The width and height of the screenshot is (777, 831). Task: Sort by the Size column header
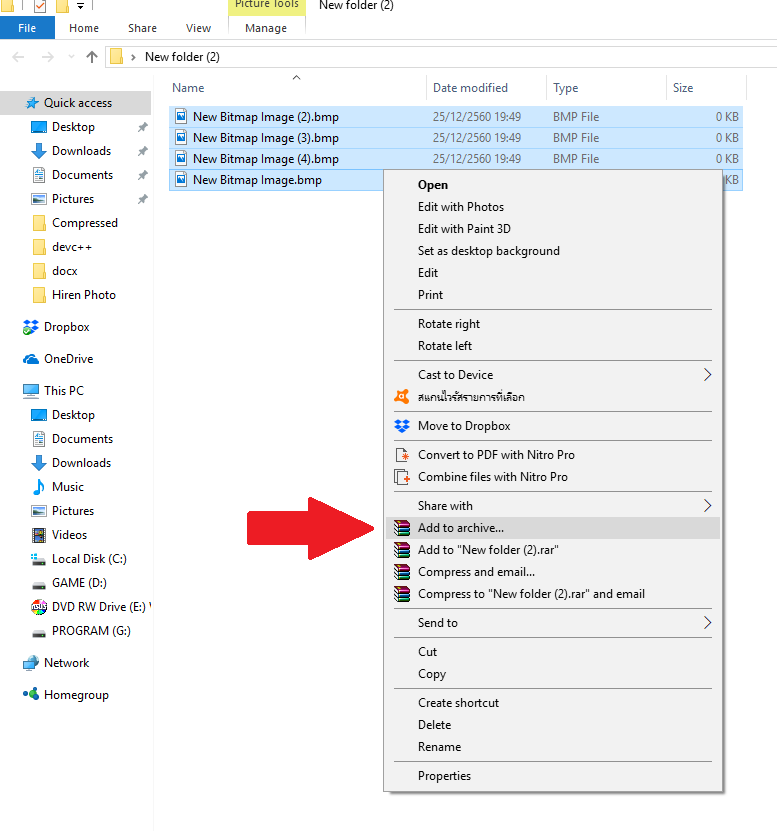[x=706, y=88]
